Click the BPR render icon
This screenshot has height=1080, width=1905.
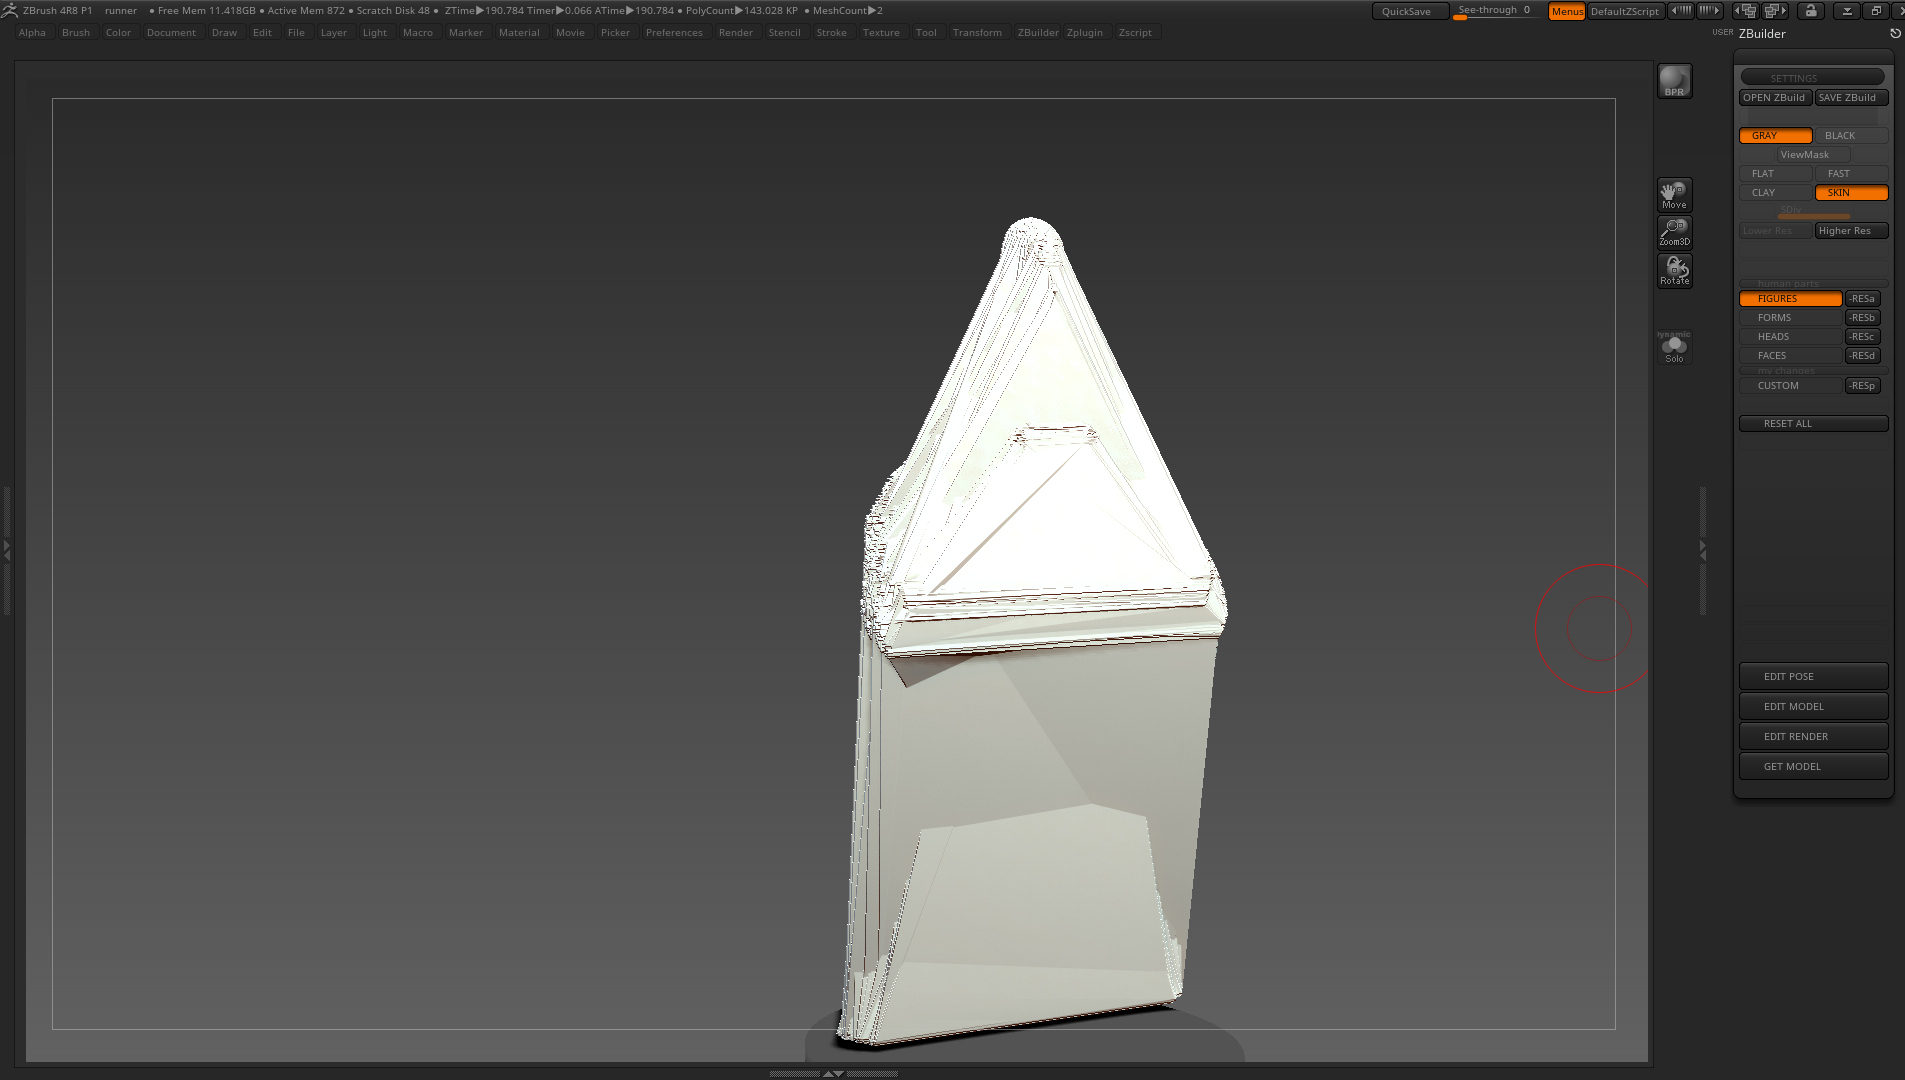click(x=1674, y=81)
